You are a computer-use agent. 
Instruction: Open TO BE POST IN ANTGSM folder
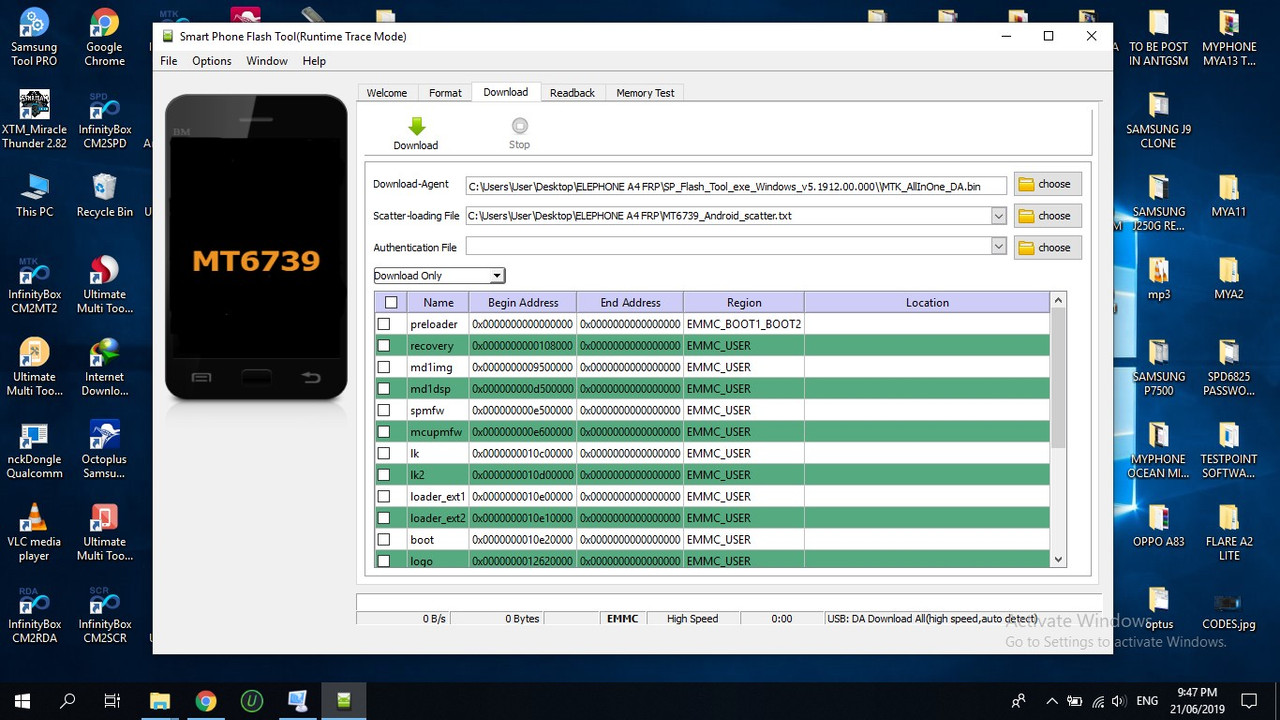(x=1158, y=37)
